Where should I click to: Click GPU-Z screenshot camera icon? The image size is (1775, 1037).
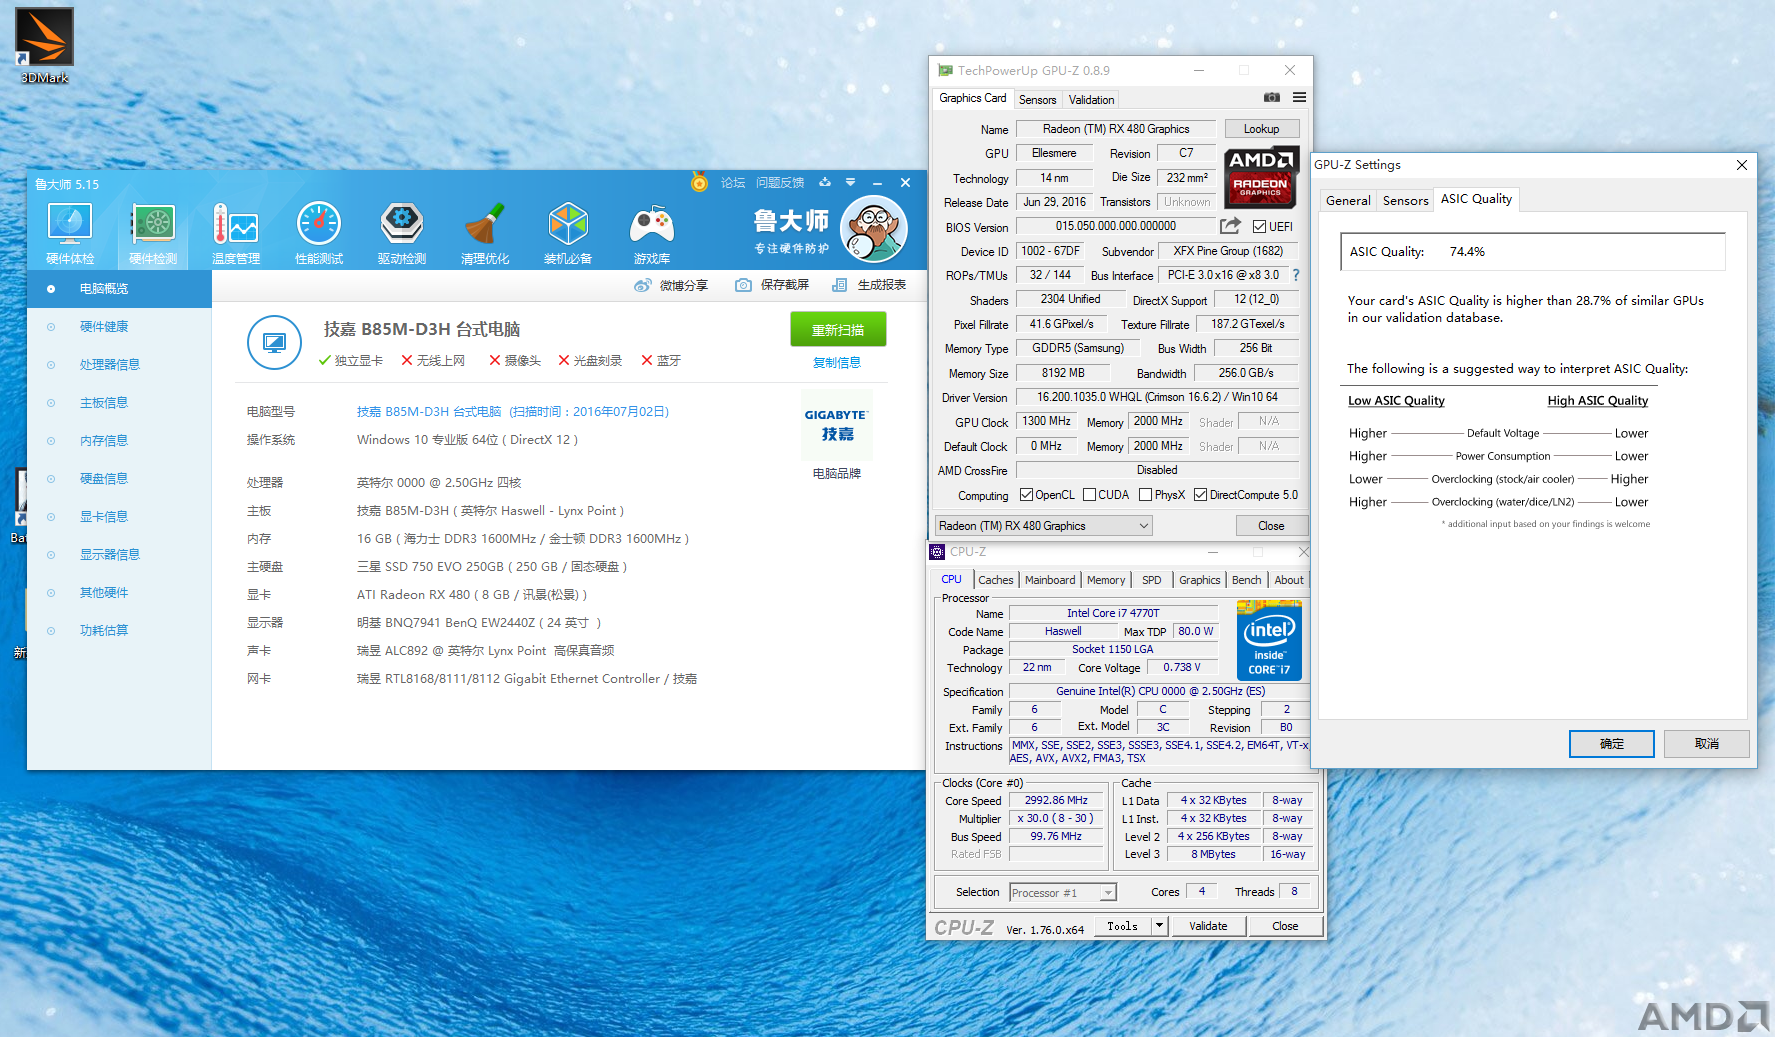pos(1272,98)
